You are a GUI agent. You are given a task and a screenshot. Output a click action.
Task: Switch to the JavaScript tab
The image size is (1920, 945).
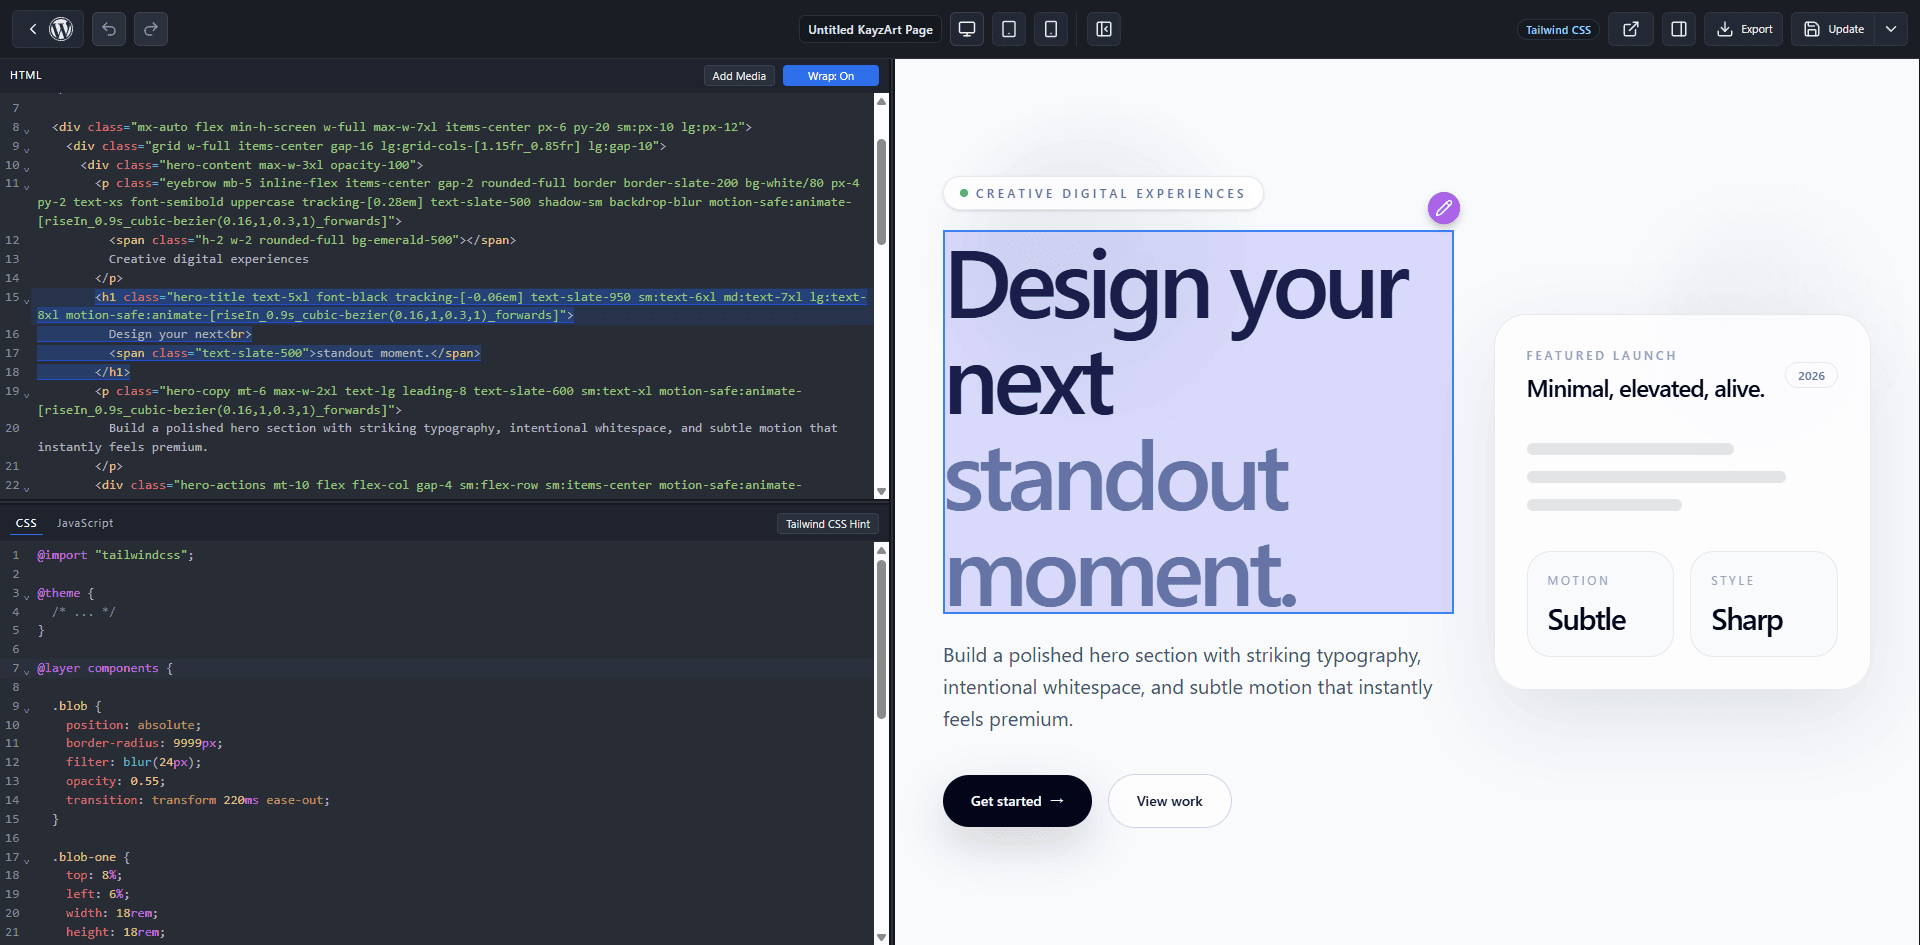pos(84,522)
